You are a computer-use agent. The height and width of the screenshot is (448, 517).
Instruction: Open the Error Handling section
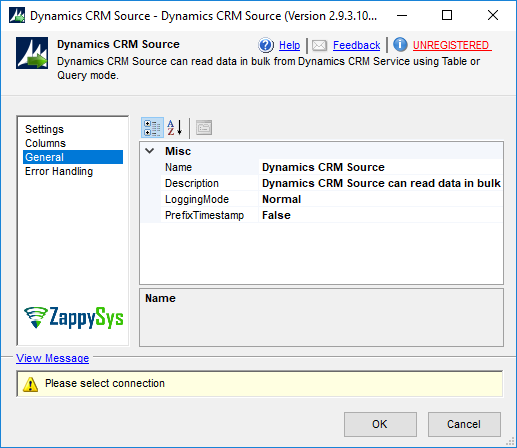click(x=59, y=171)
